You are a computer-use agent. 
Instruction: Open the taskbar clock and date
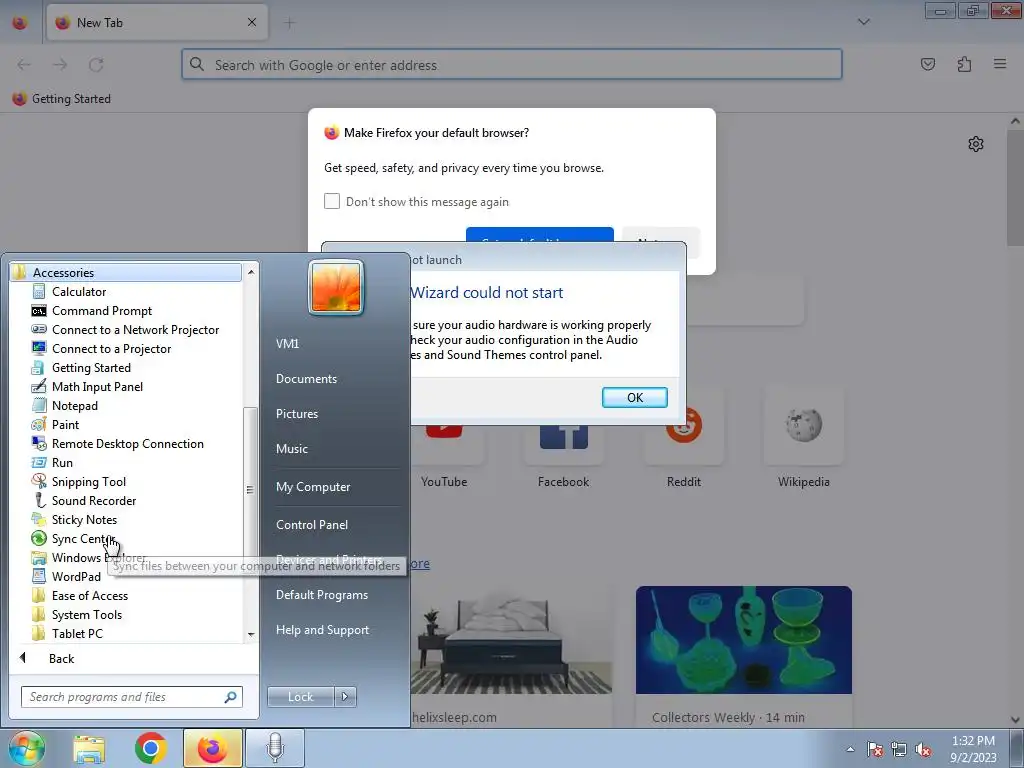[973, 749]
